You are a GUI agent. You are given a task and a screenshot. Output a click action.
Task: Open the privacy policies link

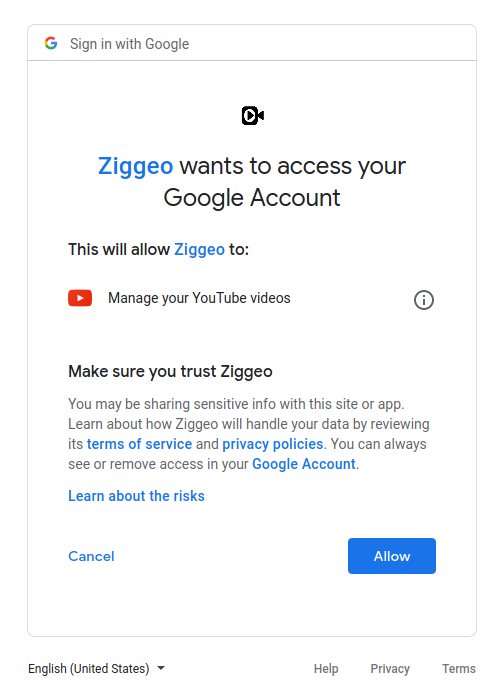pos(273,444)
